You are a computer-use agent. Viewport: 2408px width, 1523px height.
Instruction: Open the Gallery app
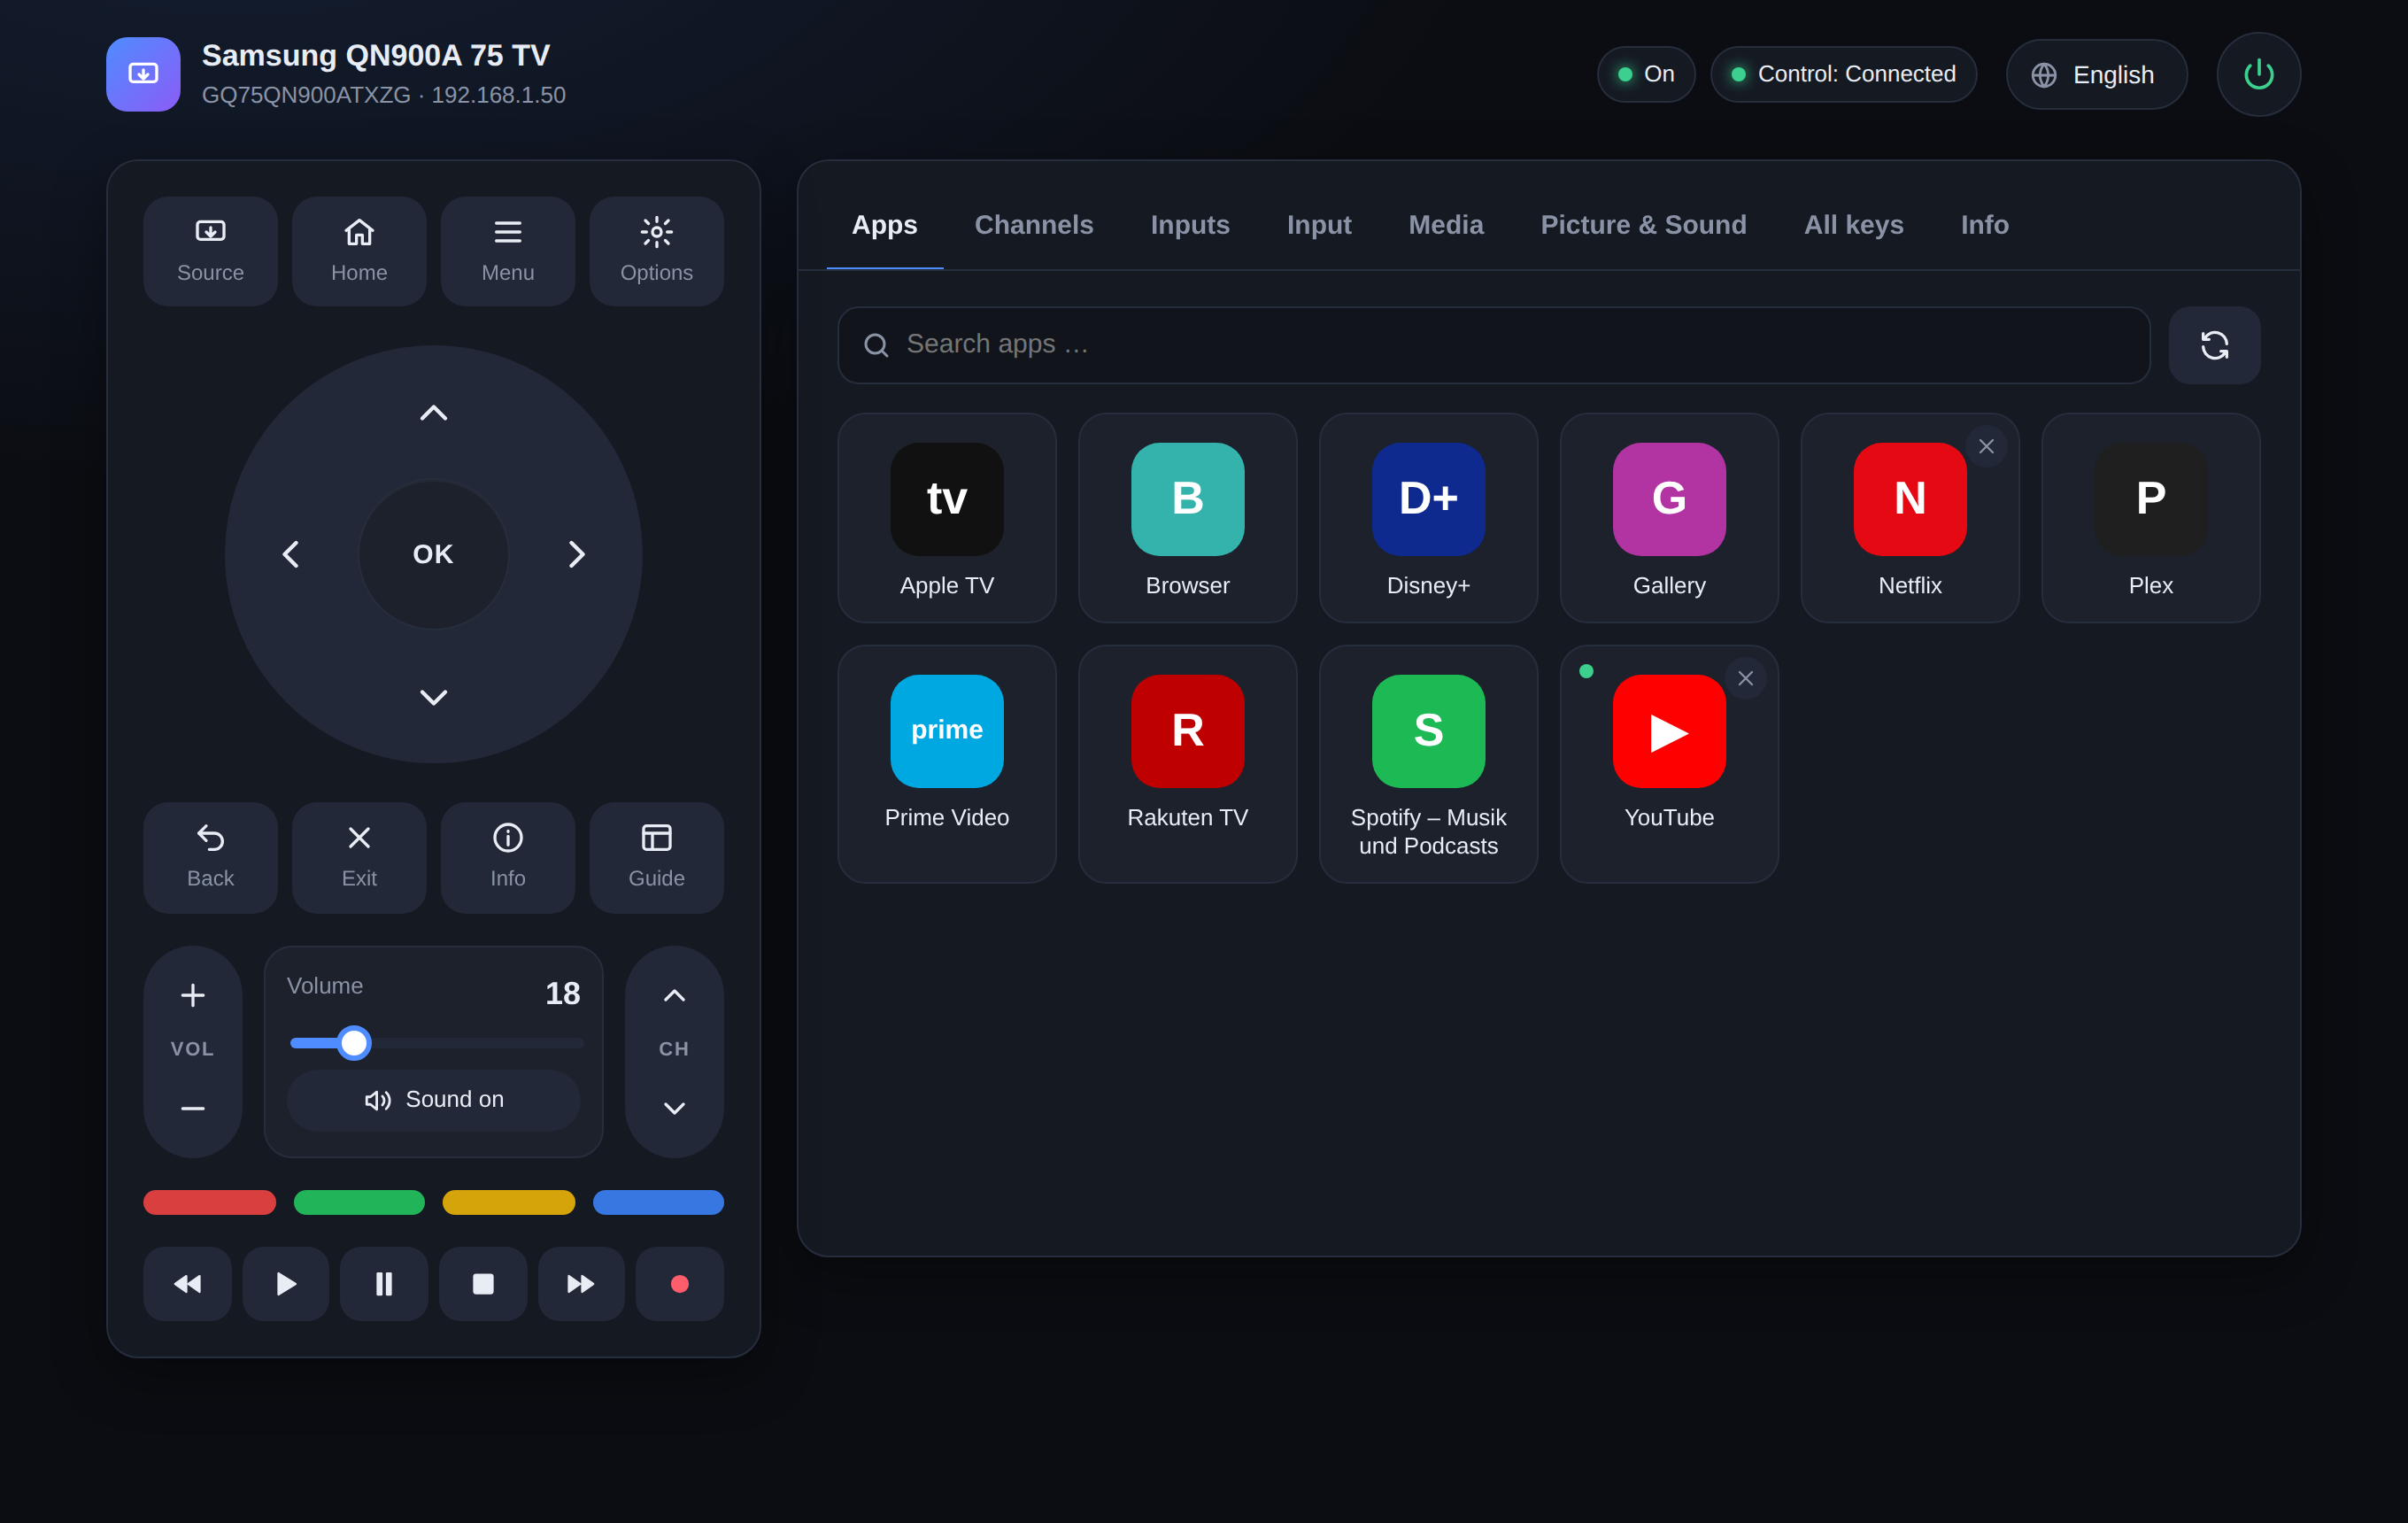tap(1669, 518)
